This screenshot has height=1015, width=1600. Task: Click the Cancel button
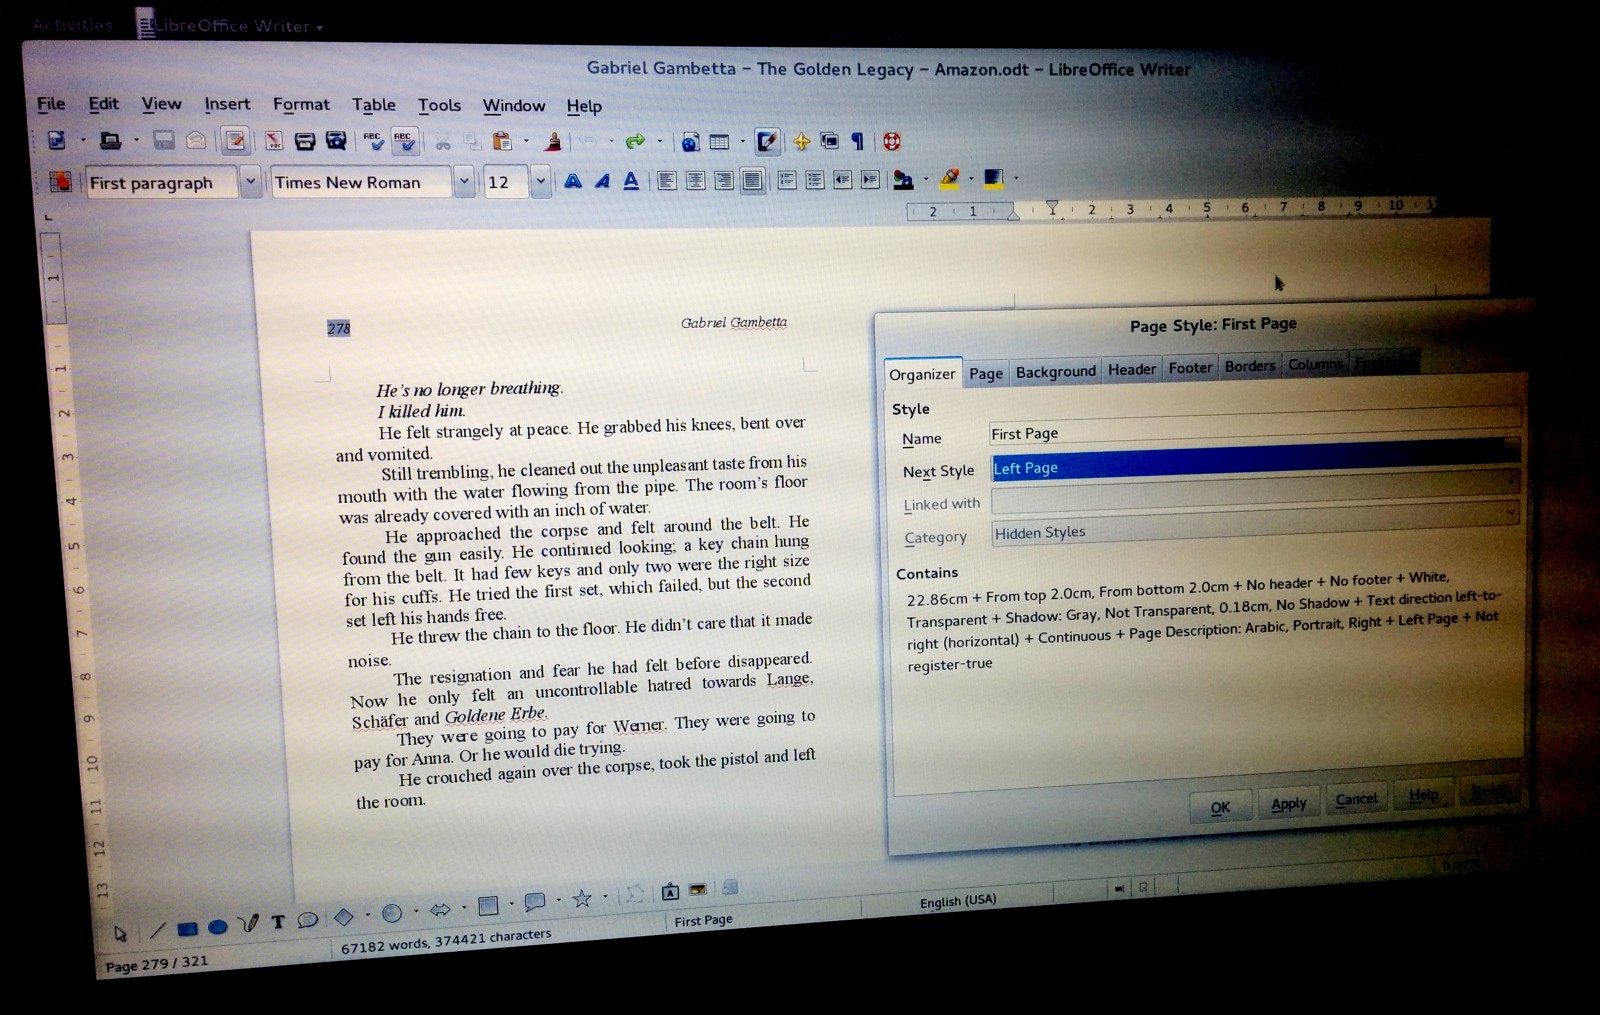[1356, 799]
